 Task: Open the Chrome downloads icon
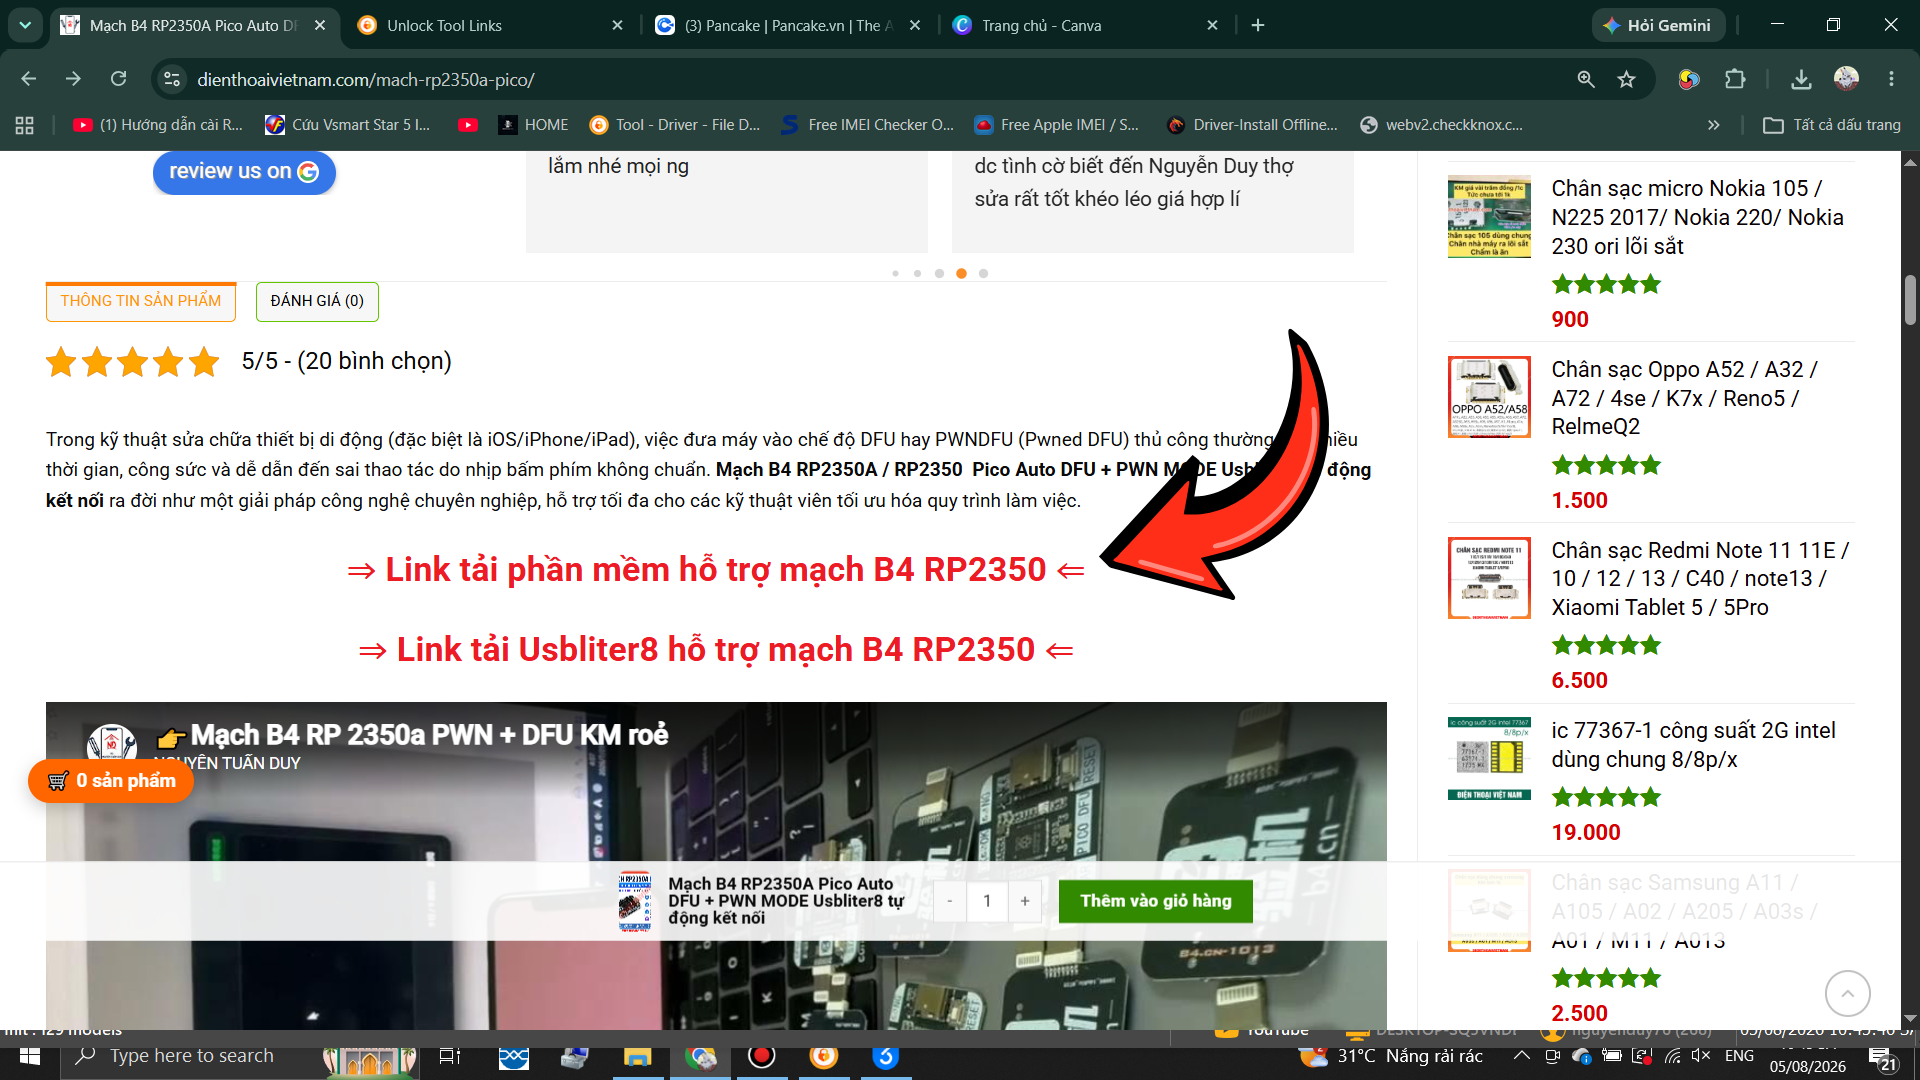point(1801,79)
